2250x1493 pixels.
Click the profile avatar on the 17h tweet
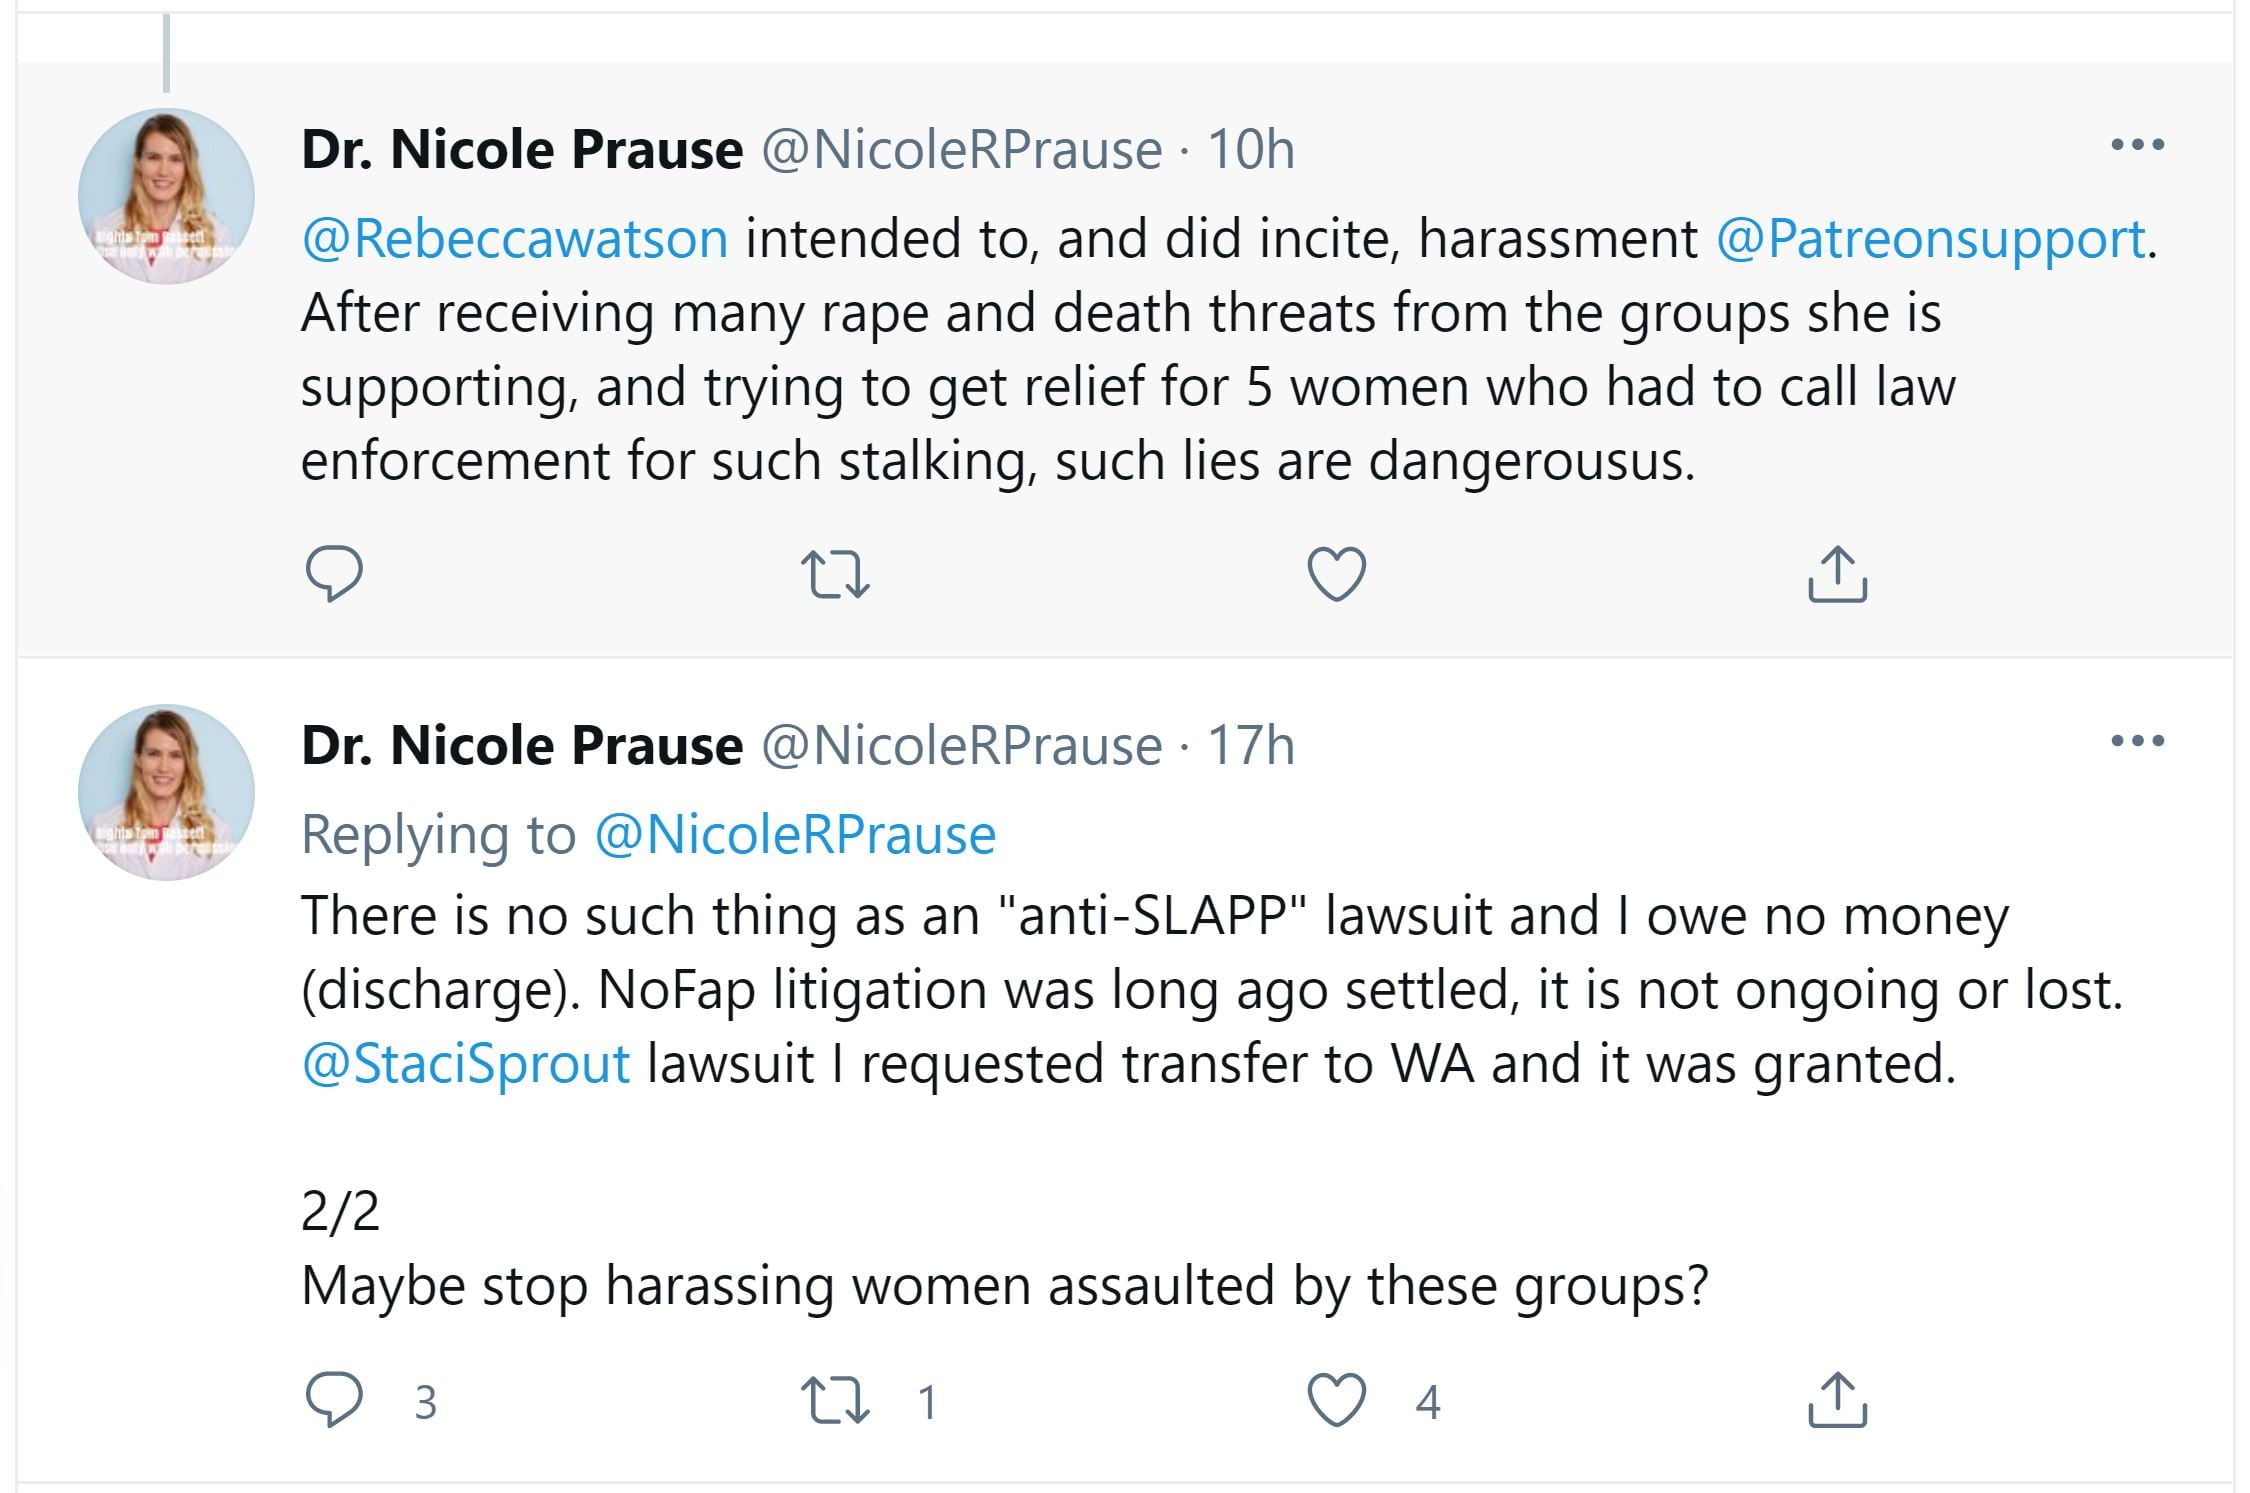[166, 792]
